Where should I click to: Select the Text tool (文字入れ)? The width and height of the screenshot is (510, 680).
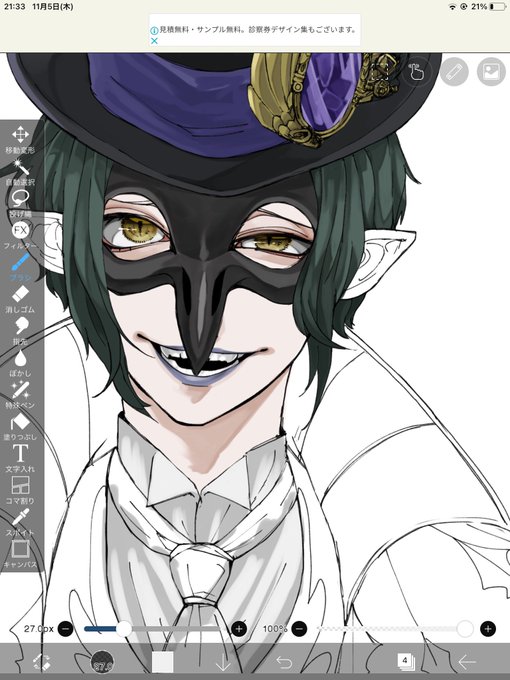(x=20, y=458)
